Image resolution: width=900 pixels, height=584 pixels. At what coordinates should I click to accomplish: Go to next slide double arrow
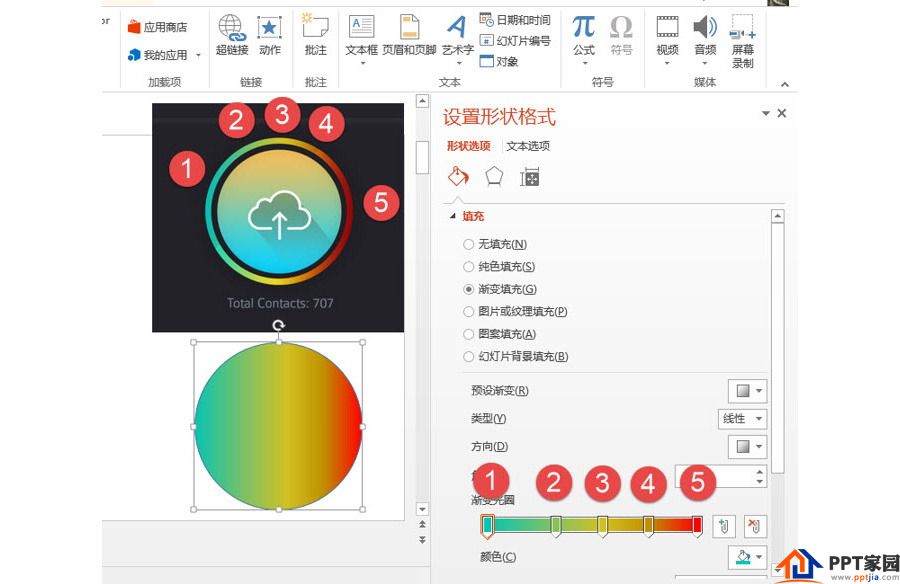click(422, 540)
